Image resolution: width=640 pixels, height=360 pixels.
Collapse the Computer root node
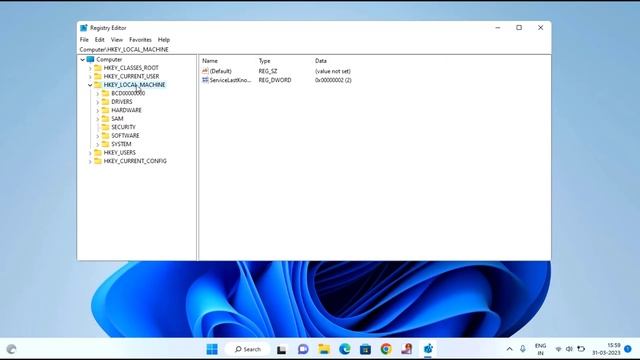82,60
